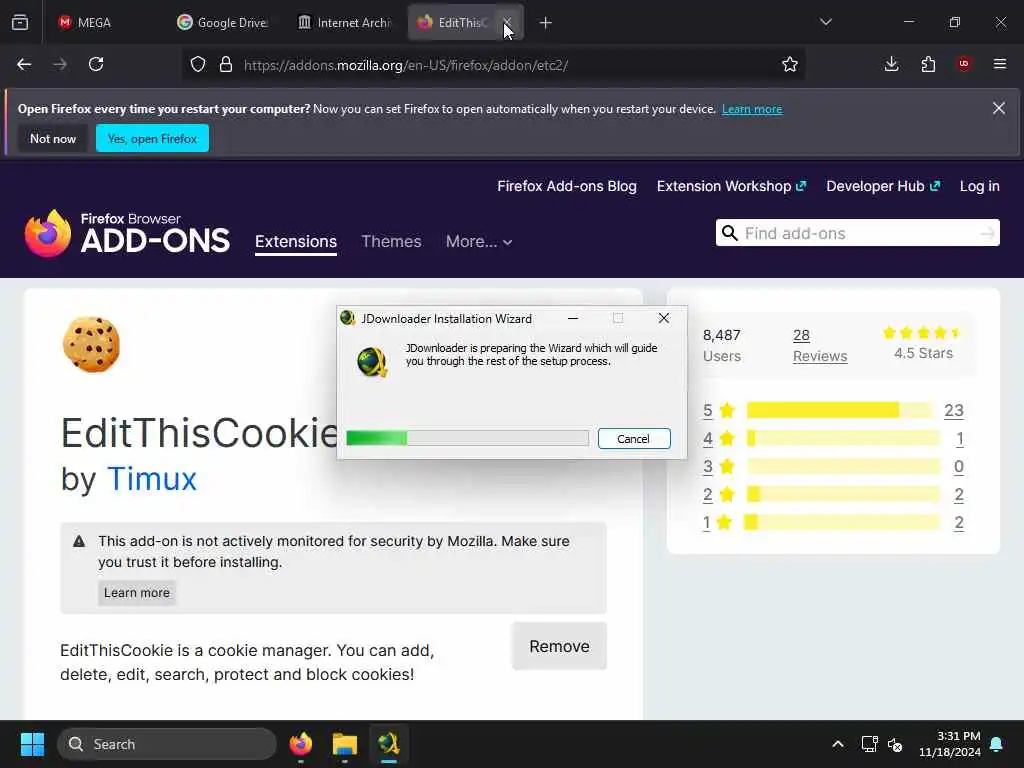The height and width of the screenshot is (768, 1024).
Task: Select the Extensions navigation item
Action: [x=296, y=242]
